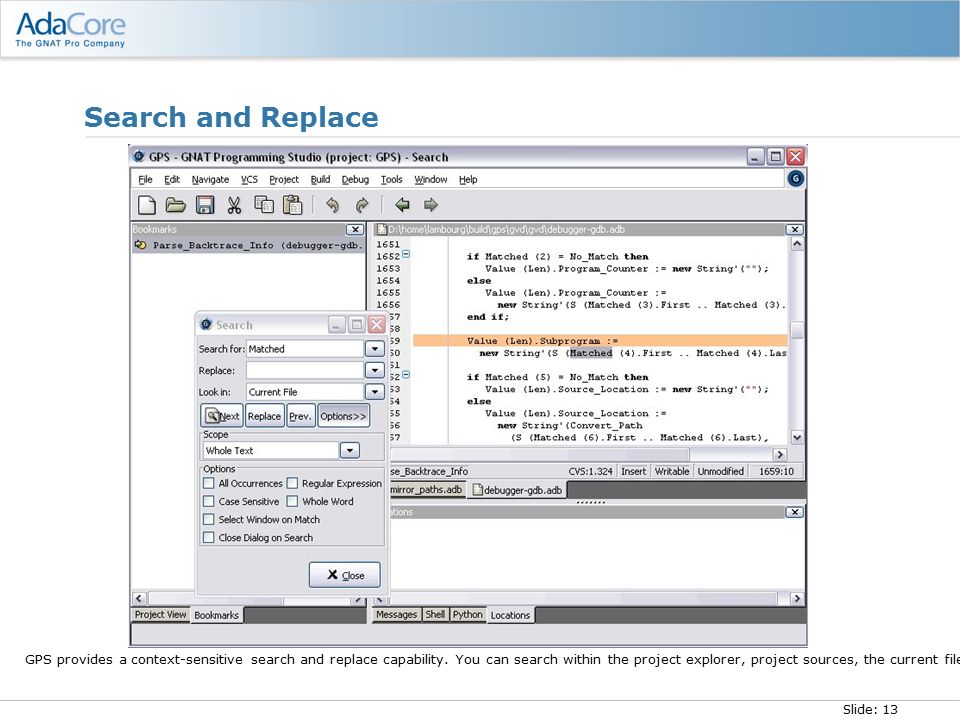Screen dimensions: 960x720
Task: Switch to the Shell tab
Action: tap(435, 615)
